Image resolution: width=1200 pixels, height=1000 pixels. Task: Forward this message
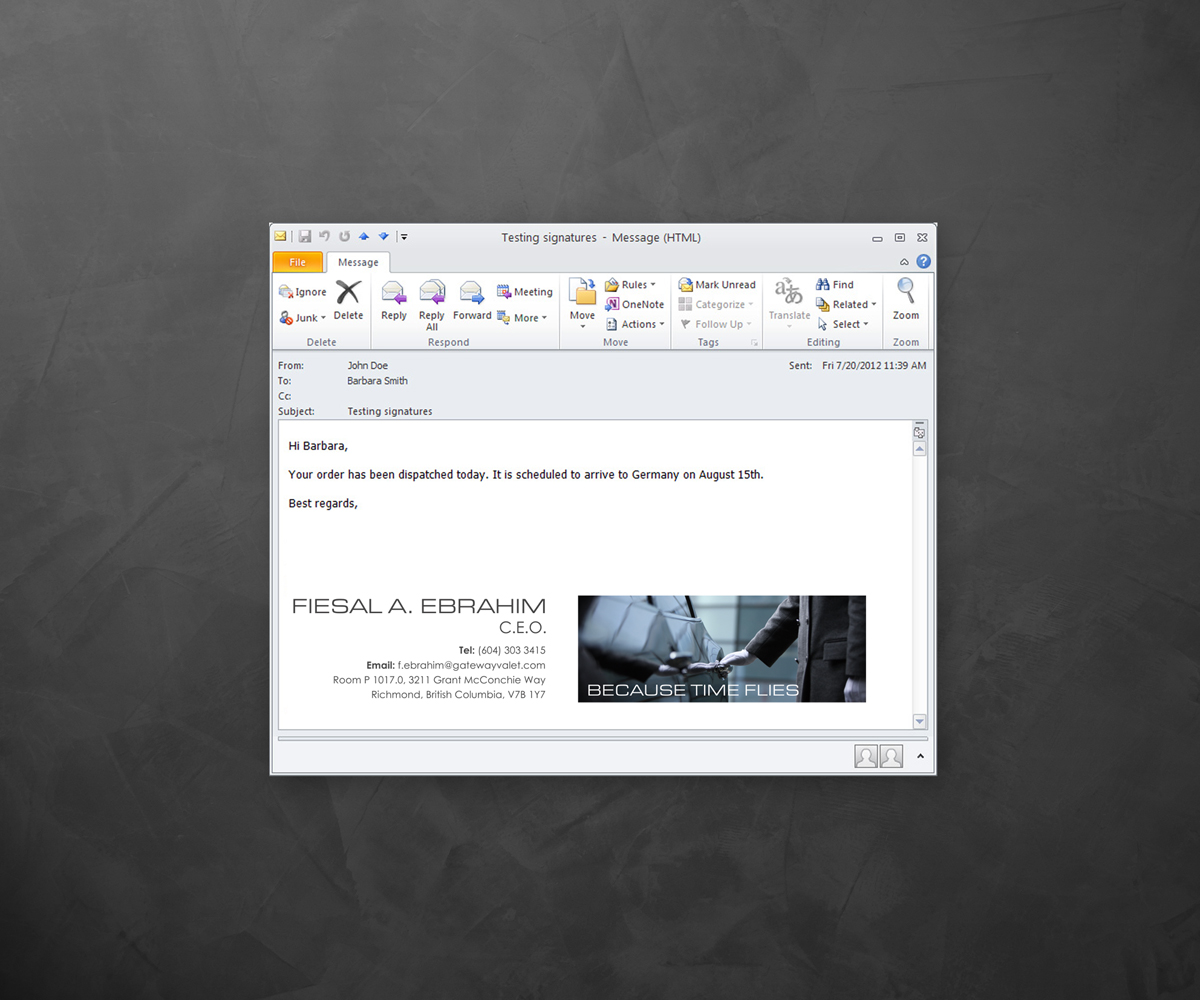point(472,293)
